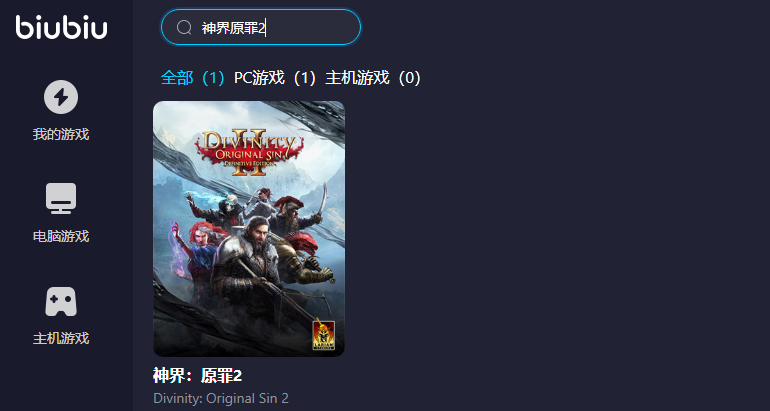Click the 主机游戏 label in the sidebar
This screenshot has width=770, height=411.
click(61, 338)
